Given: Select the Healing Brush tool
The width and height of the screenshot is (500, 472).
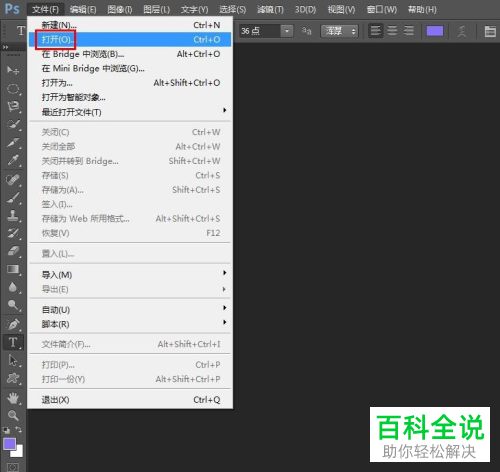Looking at the screenshot, I should point(13,180).
